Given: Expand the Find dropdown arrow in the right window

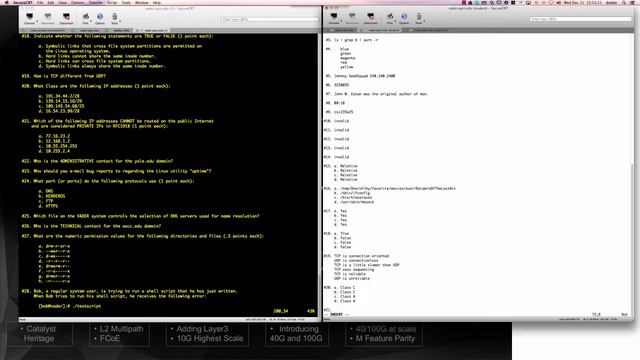Looking at the screenshot, I should (x=395, y=21).
